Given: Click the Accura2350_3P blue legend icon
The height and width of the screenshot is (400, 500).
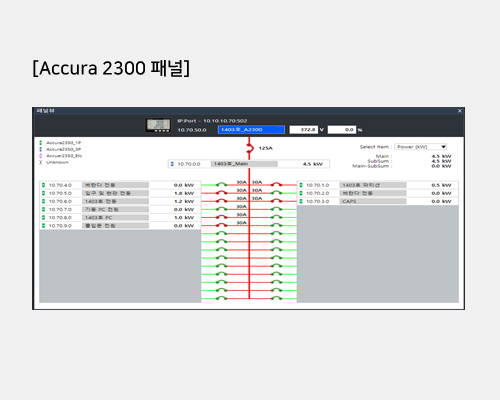Looking at the screenshot, I should pyautogui.click(x=41, y=149).
